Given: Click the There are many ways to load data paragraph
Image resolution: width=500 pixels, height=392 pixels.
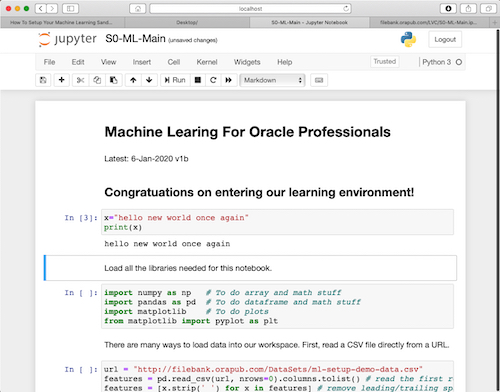Looking at the screenshot, I should tap(277, 345).
